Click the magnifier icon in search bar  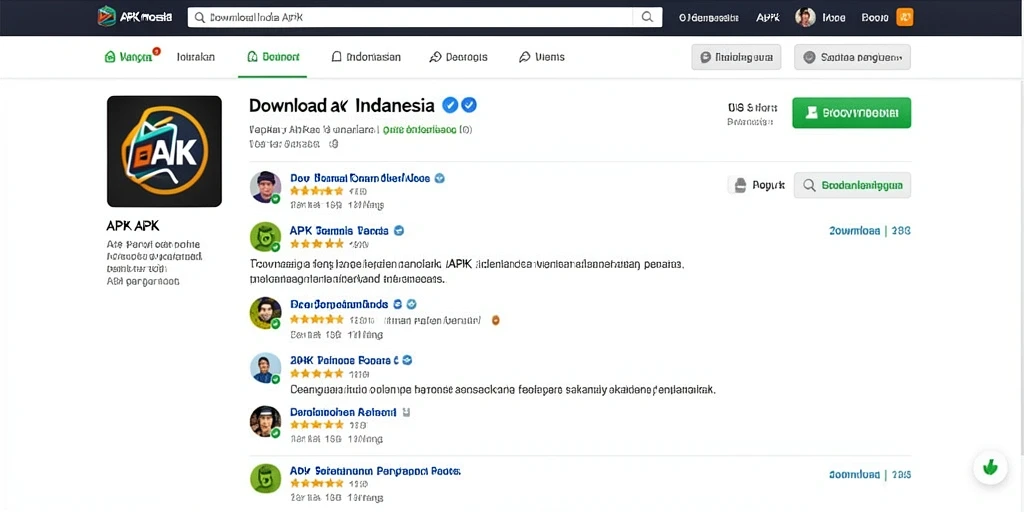(x=647, y=18)
